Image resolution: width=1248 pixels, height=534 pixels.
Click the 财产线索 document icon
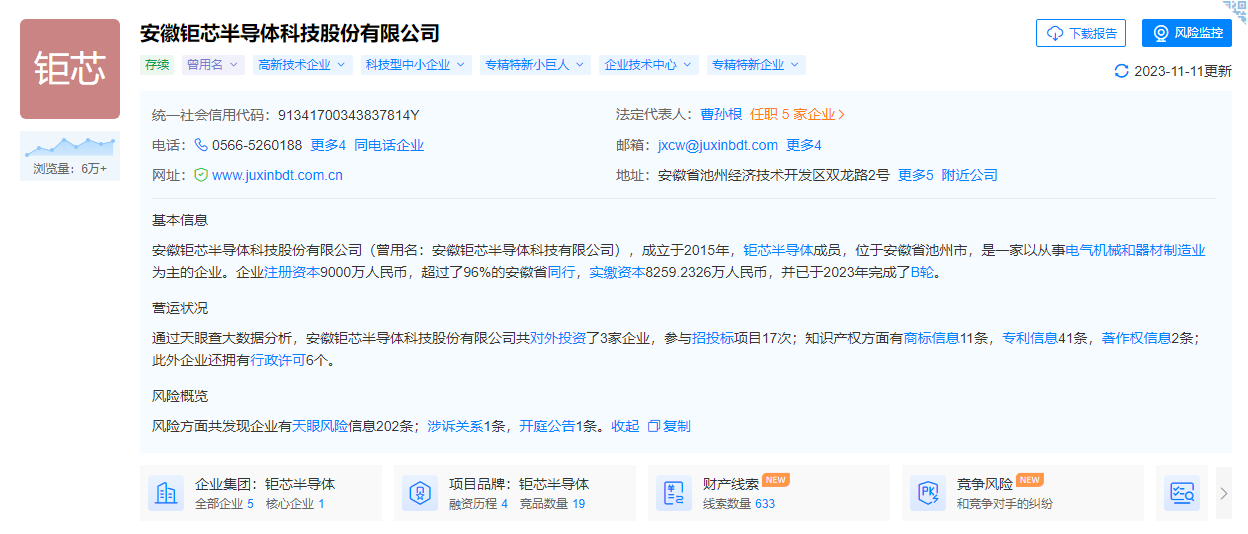pos(674,493)
